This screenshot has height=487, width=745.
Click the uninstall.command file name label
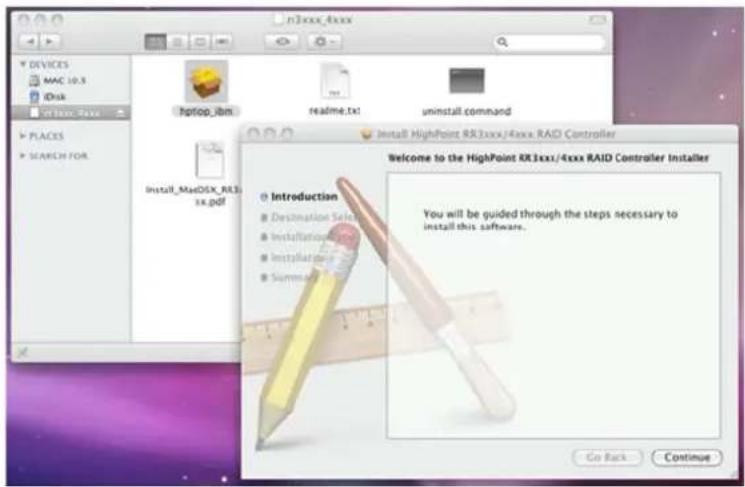point(467,112)
